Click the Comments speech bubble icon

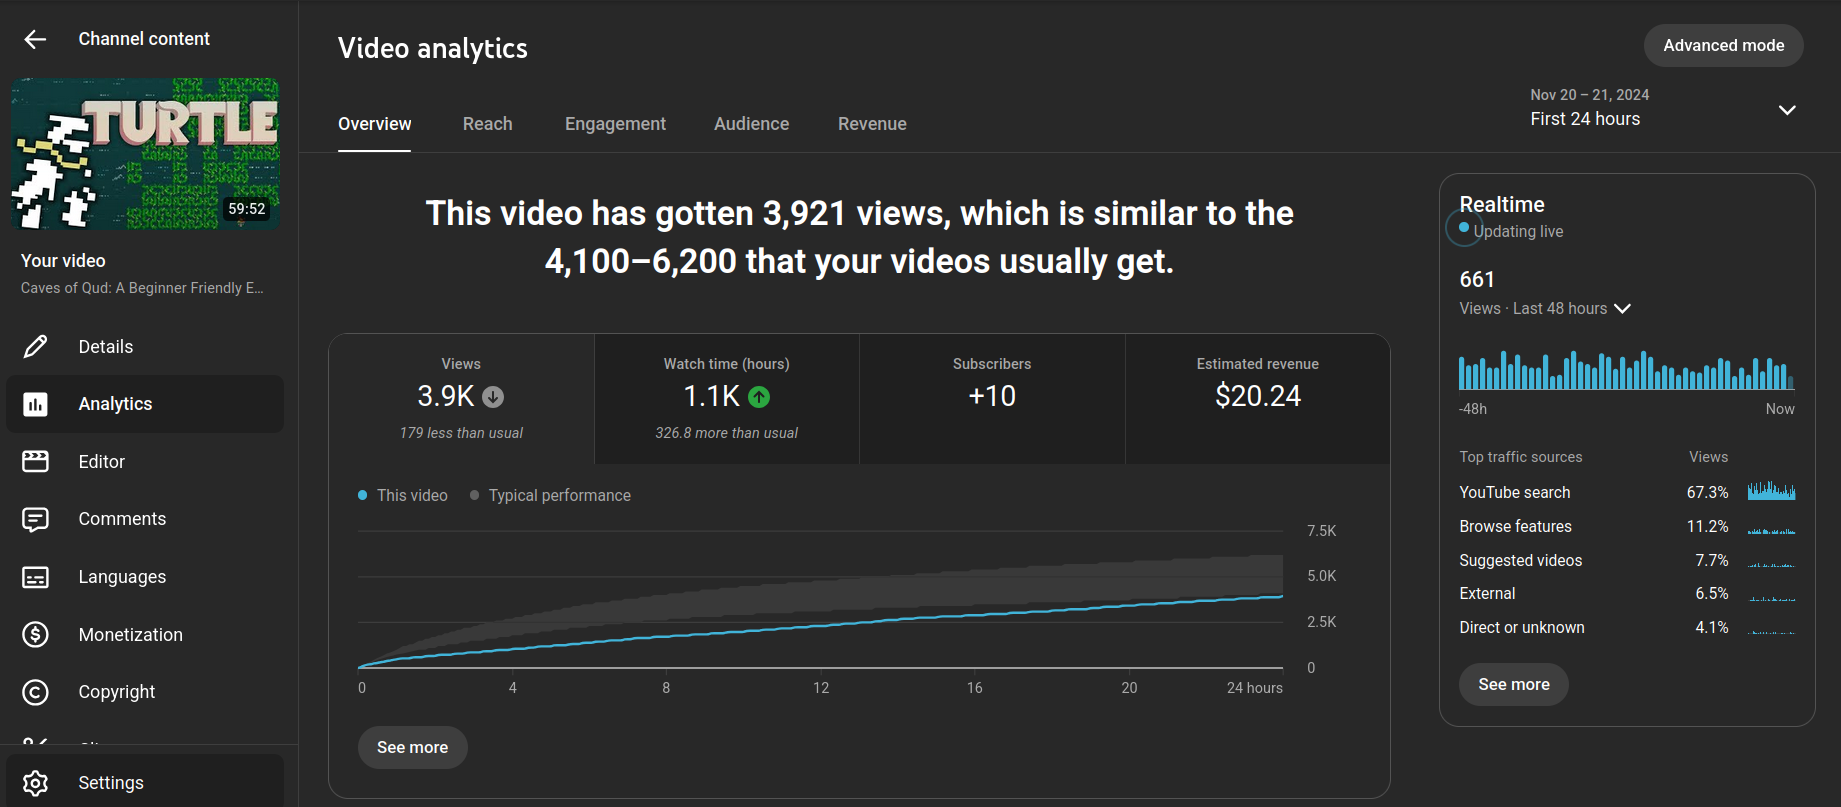pyautogui.click(x=35, y=519)
